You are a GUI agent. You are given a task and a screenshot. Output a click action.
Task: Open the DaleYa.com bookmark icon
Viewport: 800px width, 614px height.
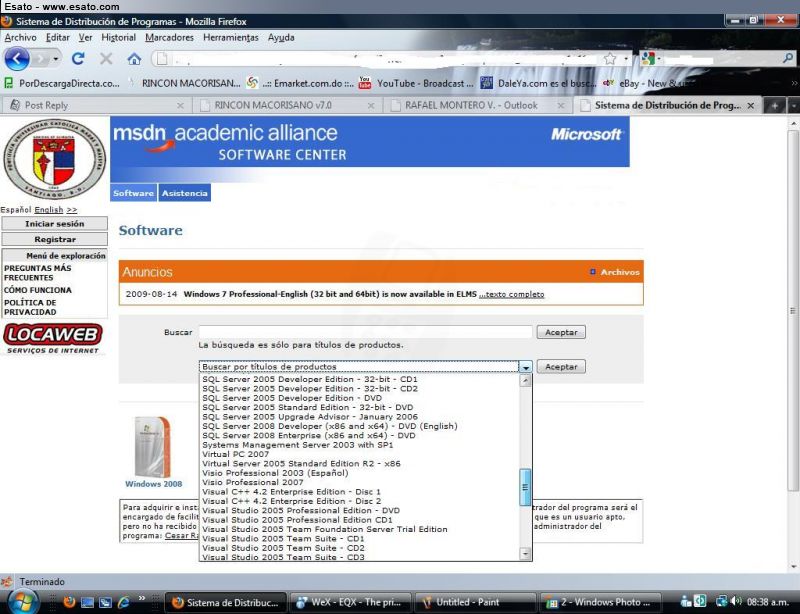(x=487, y=83)
